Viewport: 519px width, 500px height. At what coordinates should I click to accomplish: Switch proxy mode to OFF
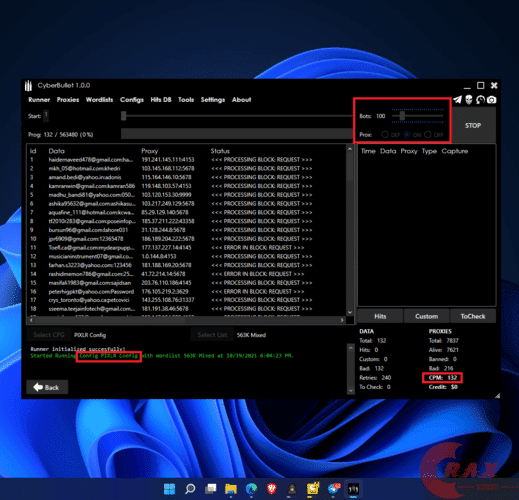click(x=428, y=135)
